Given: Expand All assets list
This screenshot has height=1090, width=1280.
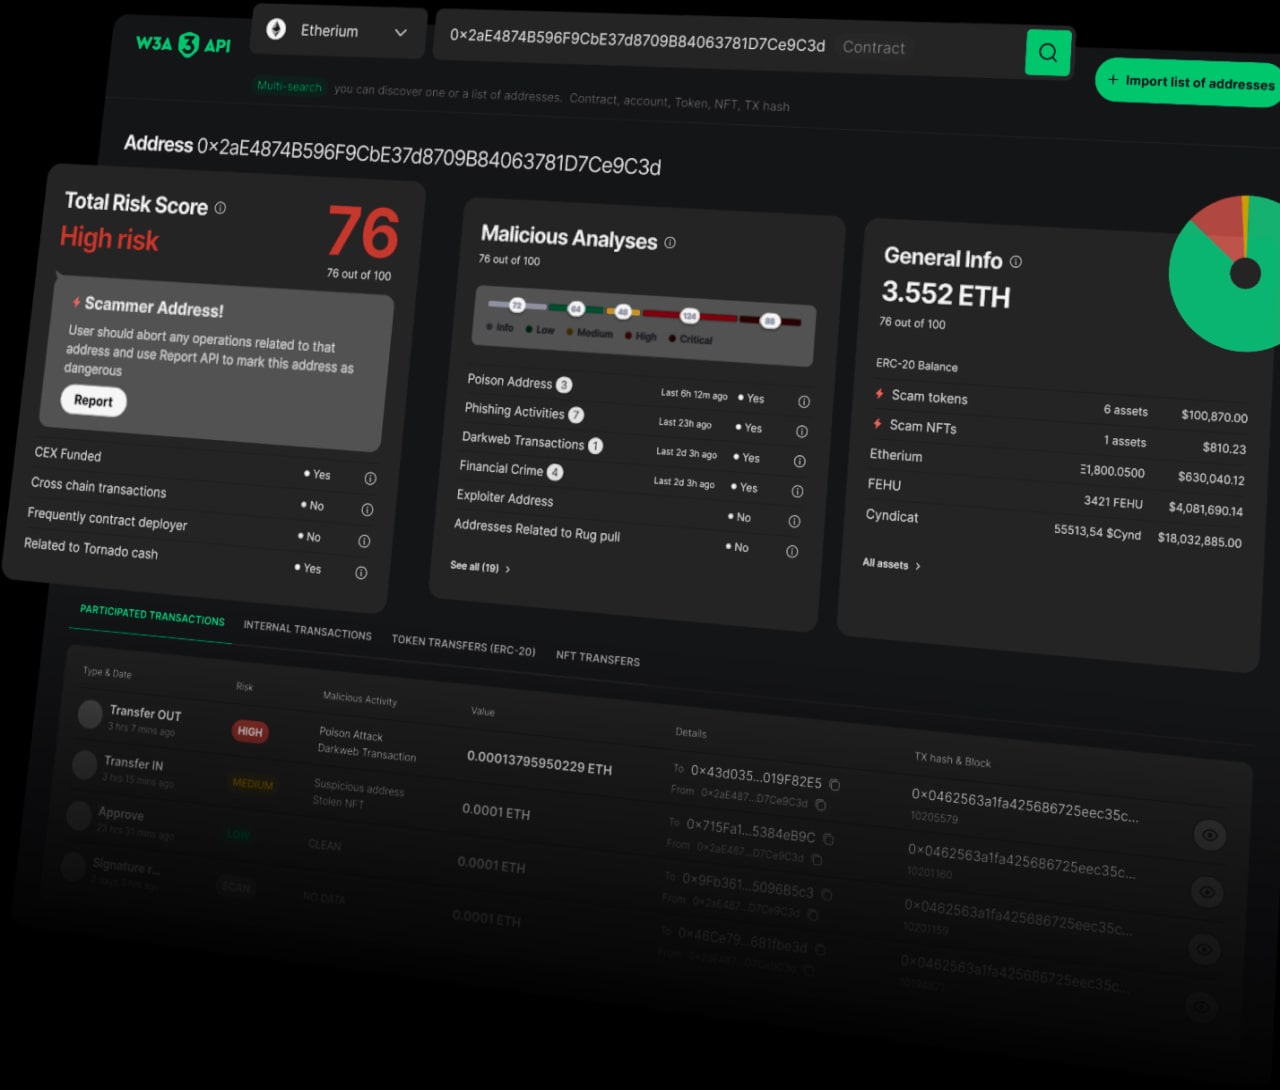Looking at the screenshot, I should tap(891, 564).
